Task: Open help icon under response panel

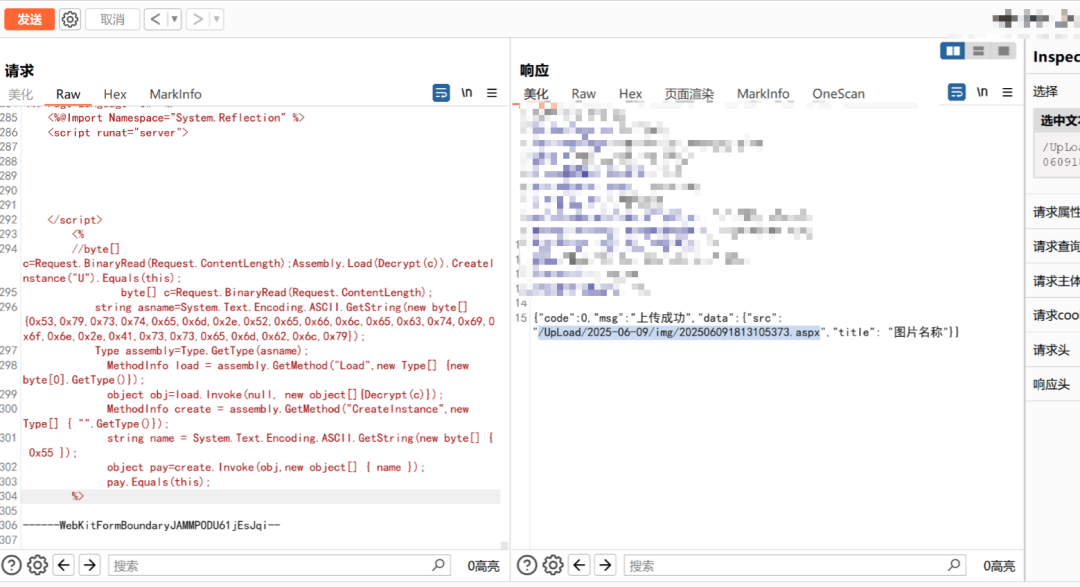Action: click(527, 566)
